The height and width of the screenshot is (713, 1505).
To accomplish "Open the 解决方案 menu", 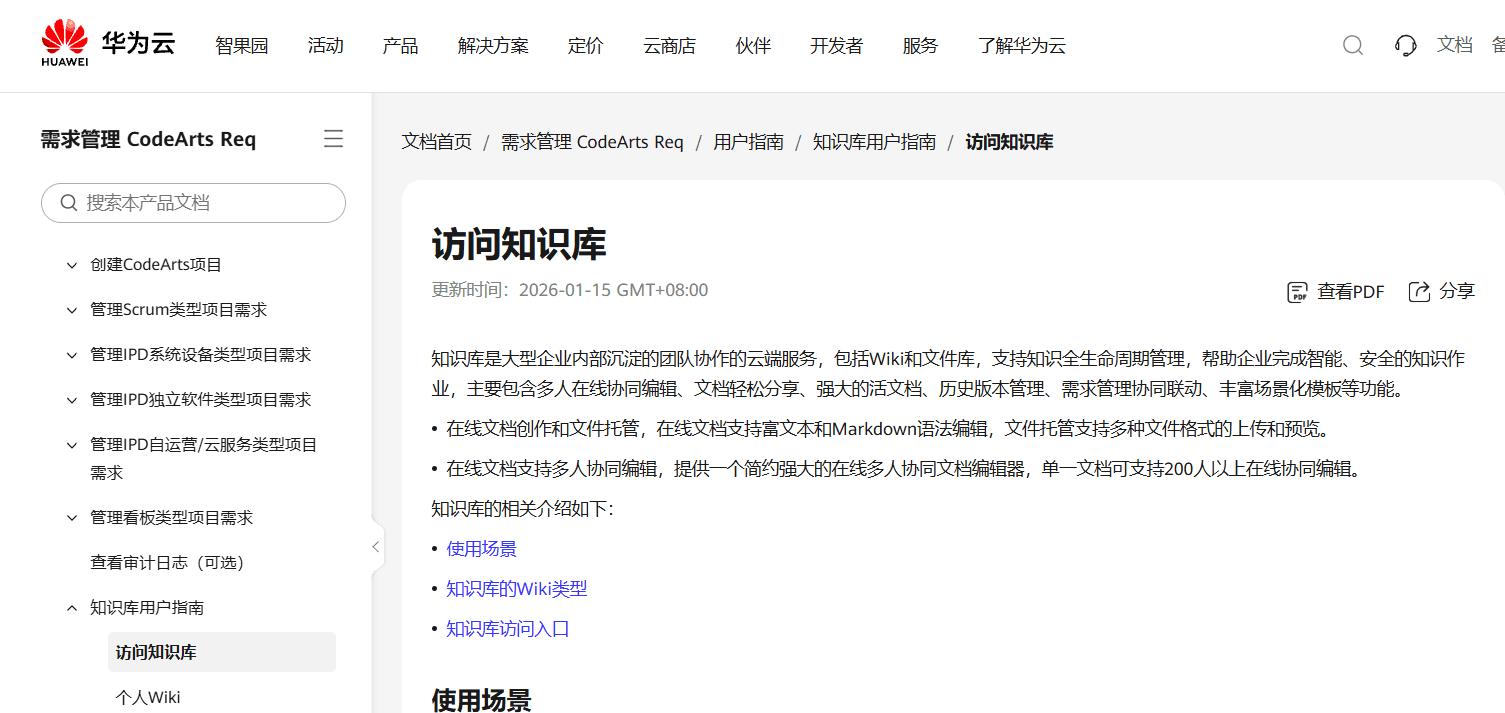I will (x=493, y=45).
